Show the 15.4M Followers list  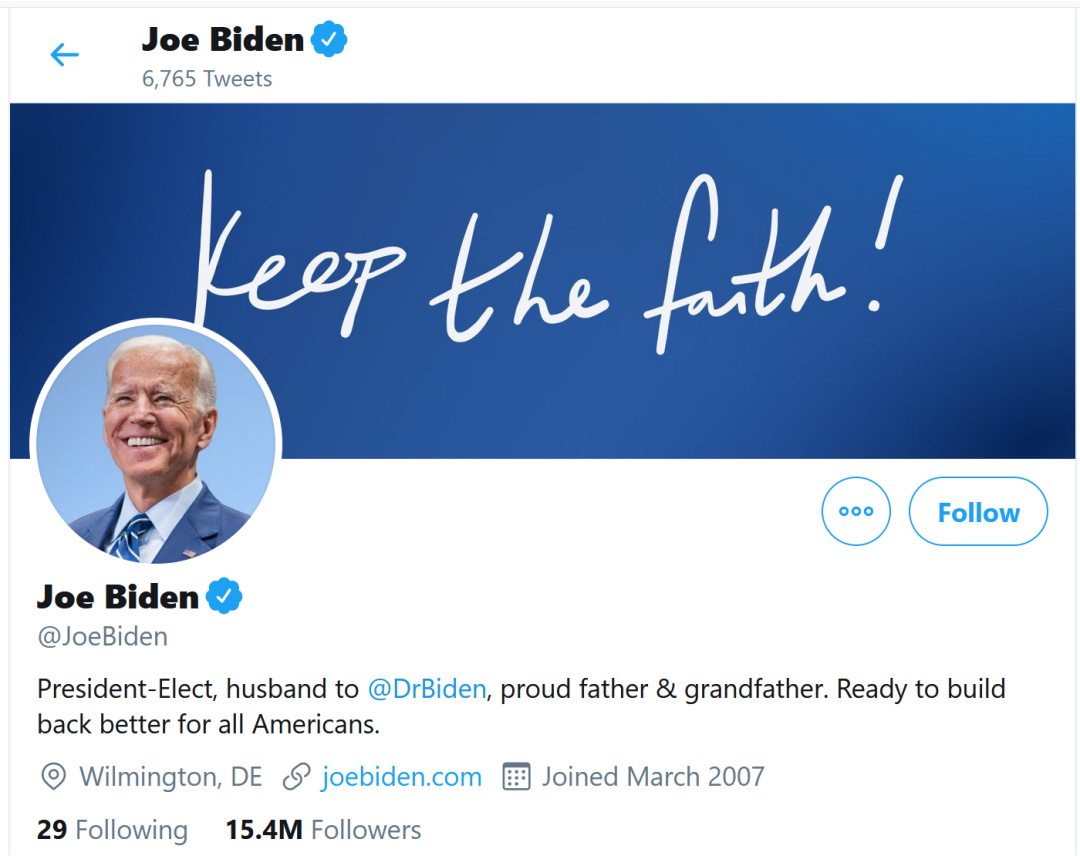323,830
